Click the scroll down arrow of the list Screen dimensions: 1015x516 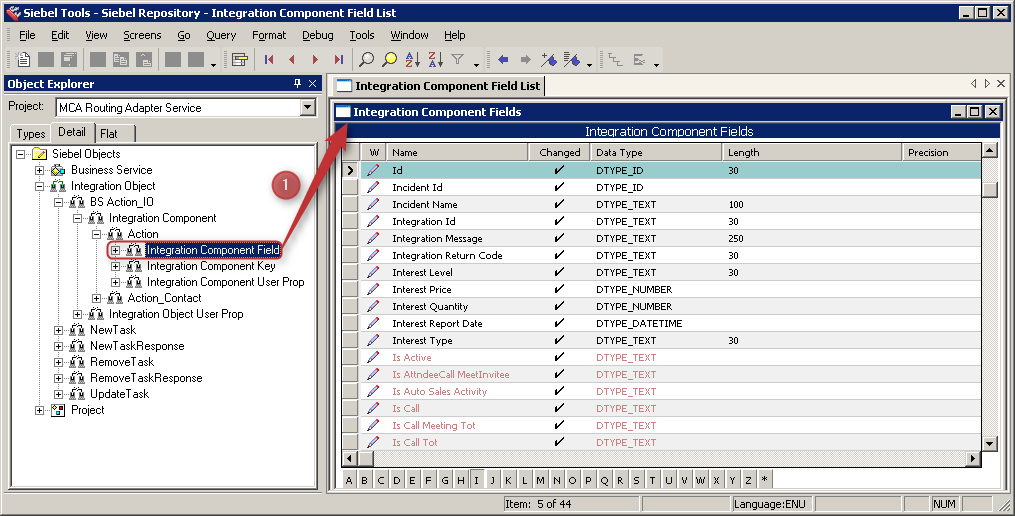tap(989, 443)
